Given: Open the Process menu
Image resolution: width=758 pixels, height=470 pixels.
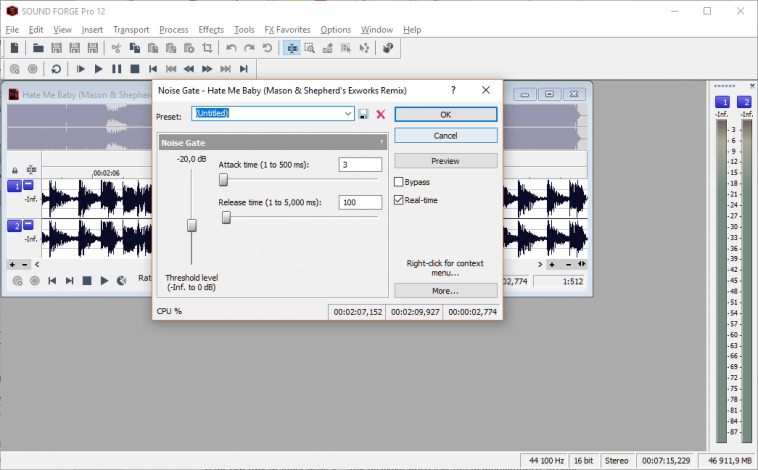Looking at the screenshot, I should [173, 30].
